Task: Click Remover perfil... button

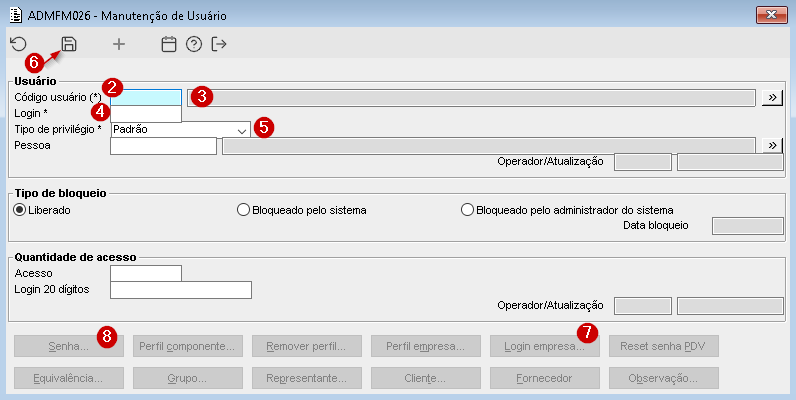Action: pos(307,346)
